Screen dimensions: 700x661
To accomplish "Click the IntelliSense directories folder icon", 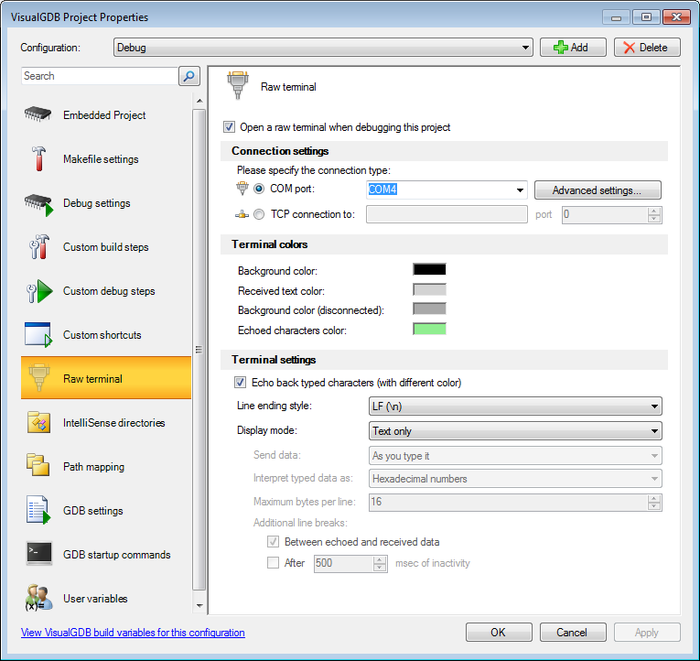I will click(38, 422).
